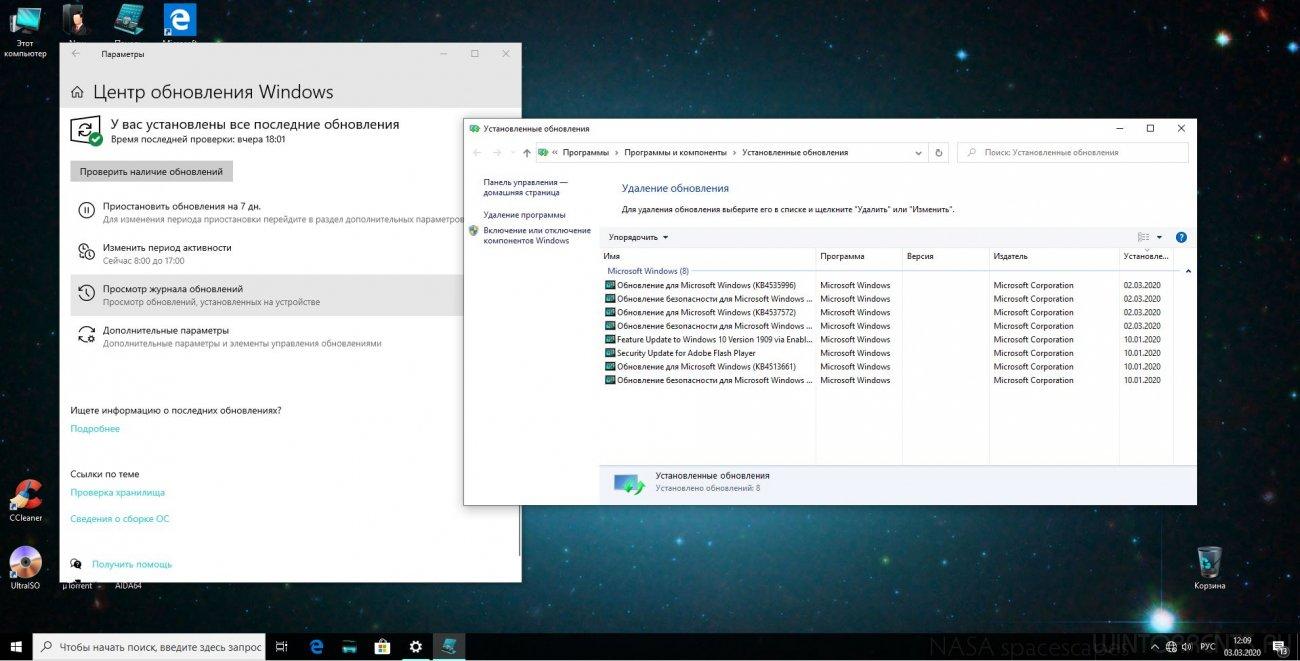
Task: Sort by the Издатель column header
Action: point(1054,257)
